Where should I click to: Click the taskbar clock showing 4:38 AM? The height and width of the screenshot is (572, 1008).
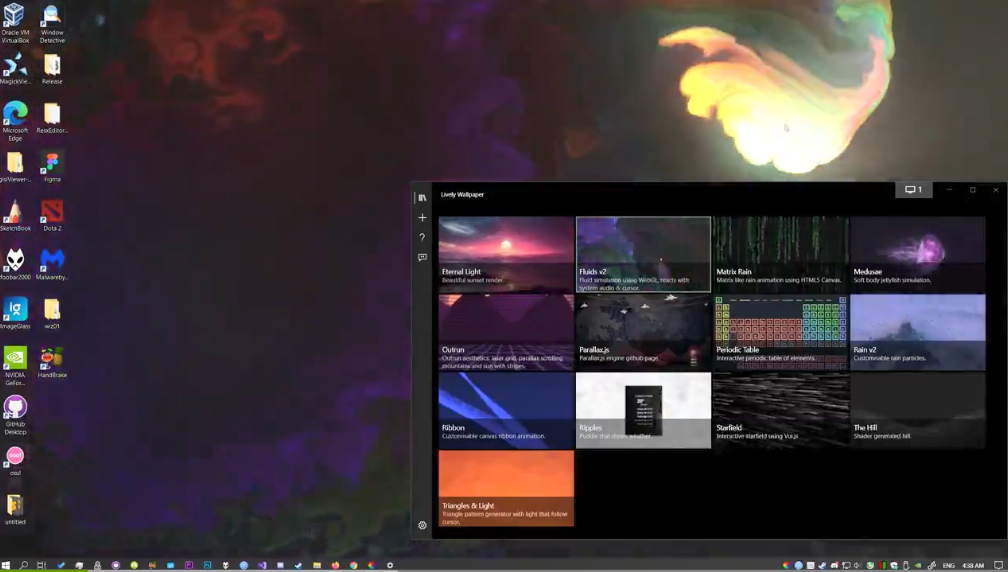click(x=973, y=566)
